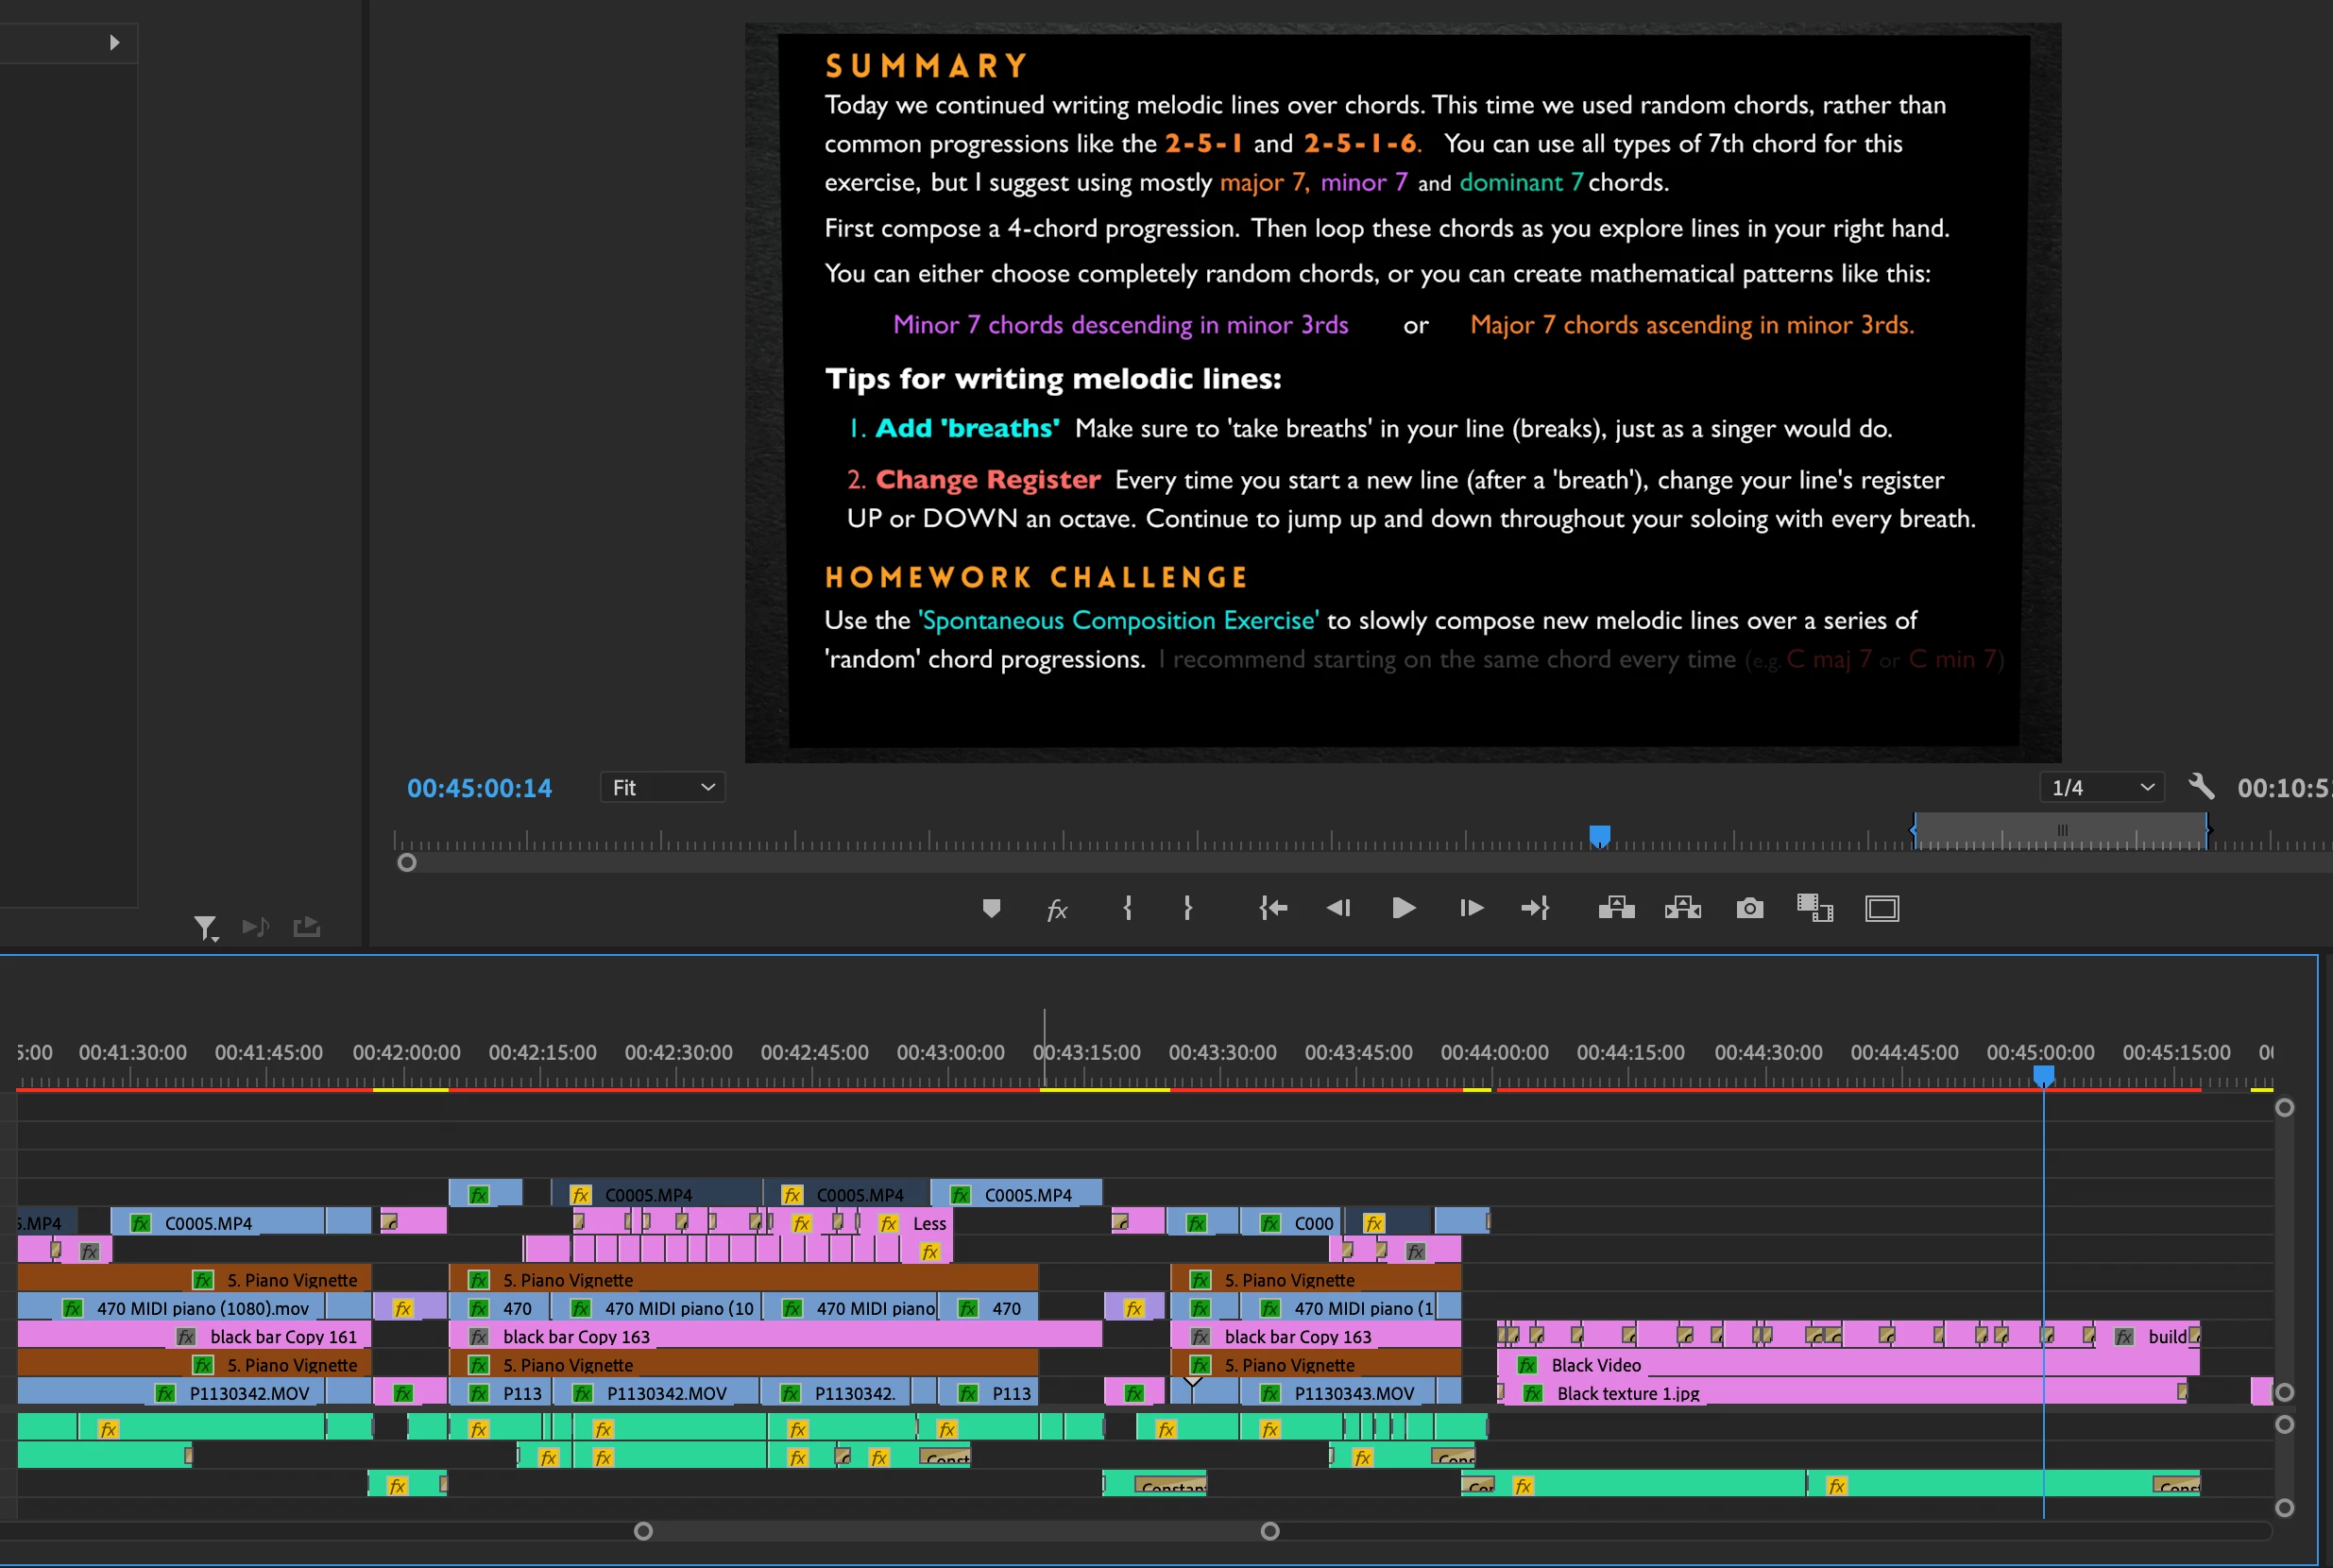The image size is (2333, 1568).
Task: Click the blue playhead on program monitor scrubber
Action: 1599,834
